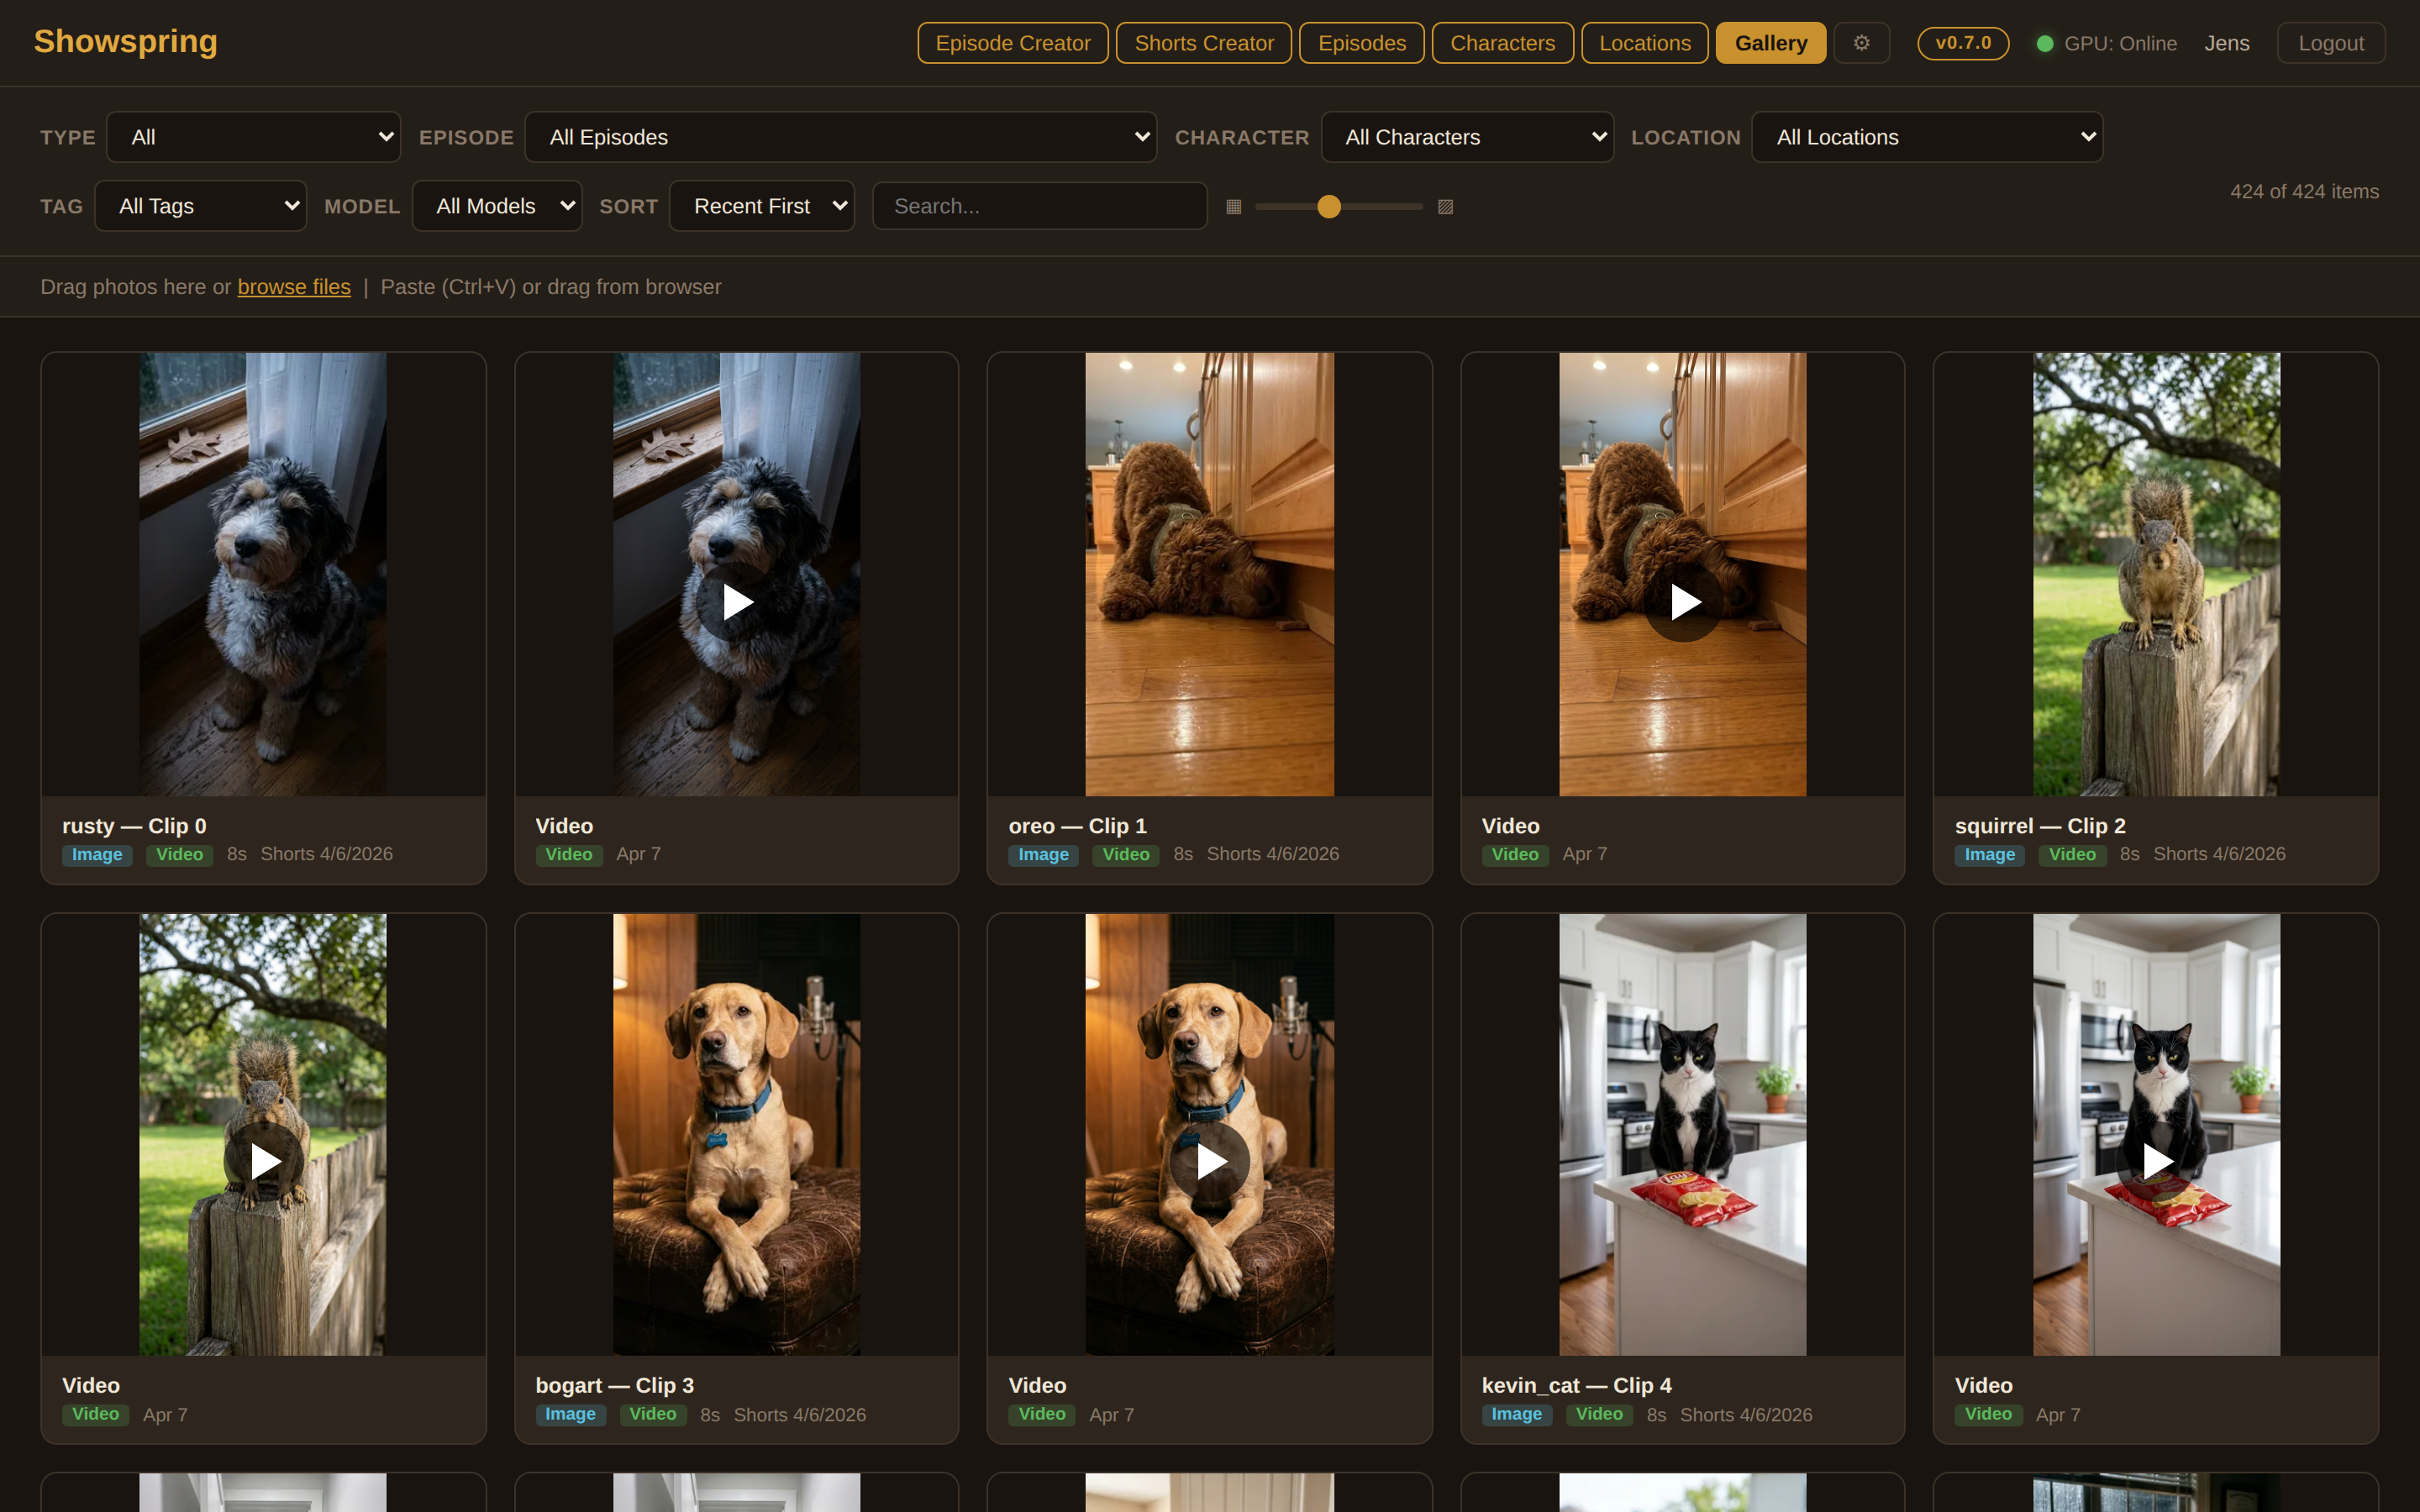Play the oreo kitchen video dated Apr 7
Screen dimensions: 2420x1512
pyautogui.click(x=1684, y=602)
